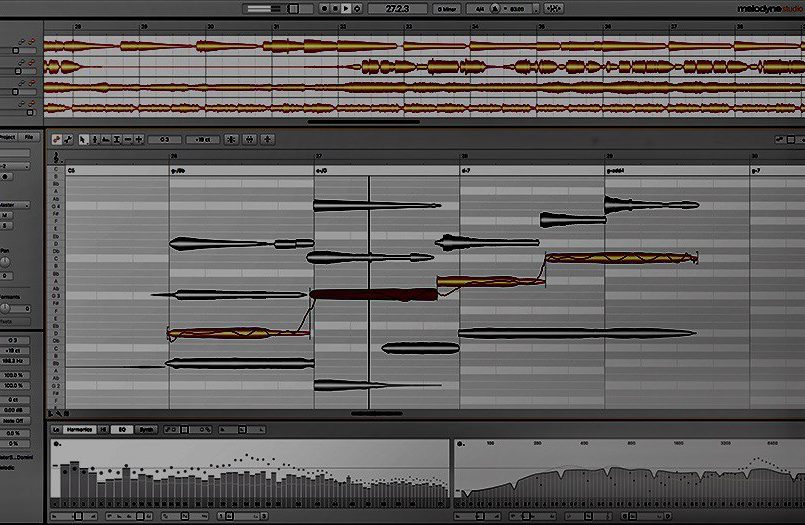Screen dimensions: 805x525
Task: Switch to the Harmonics tab
Action: pos(79,429)
